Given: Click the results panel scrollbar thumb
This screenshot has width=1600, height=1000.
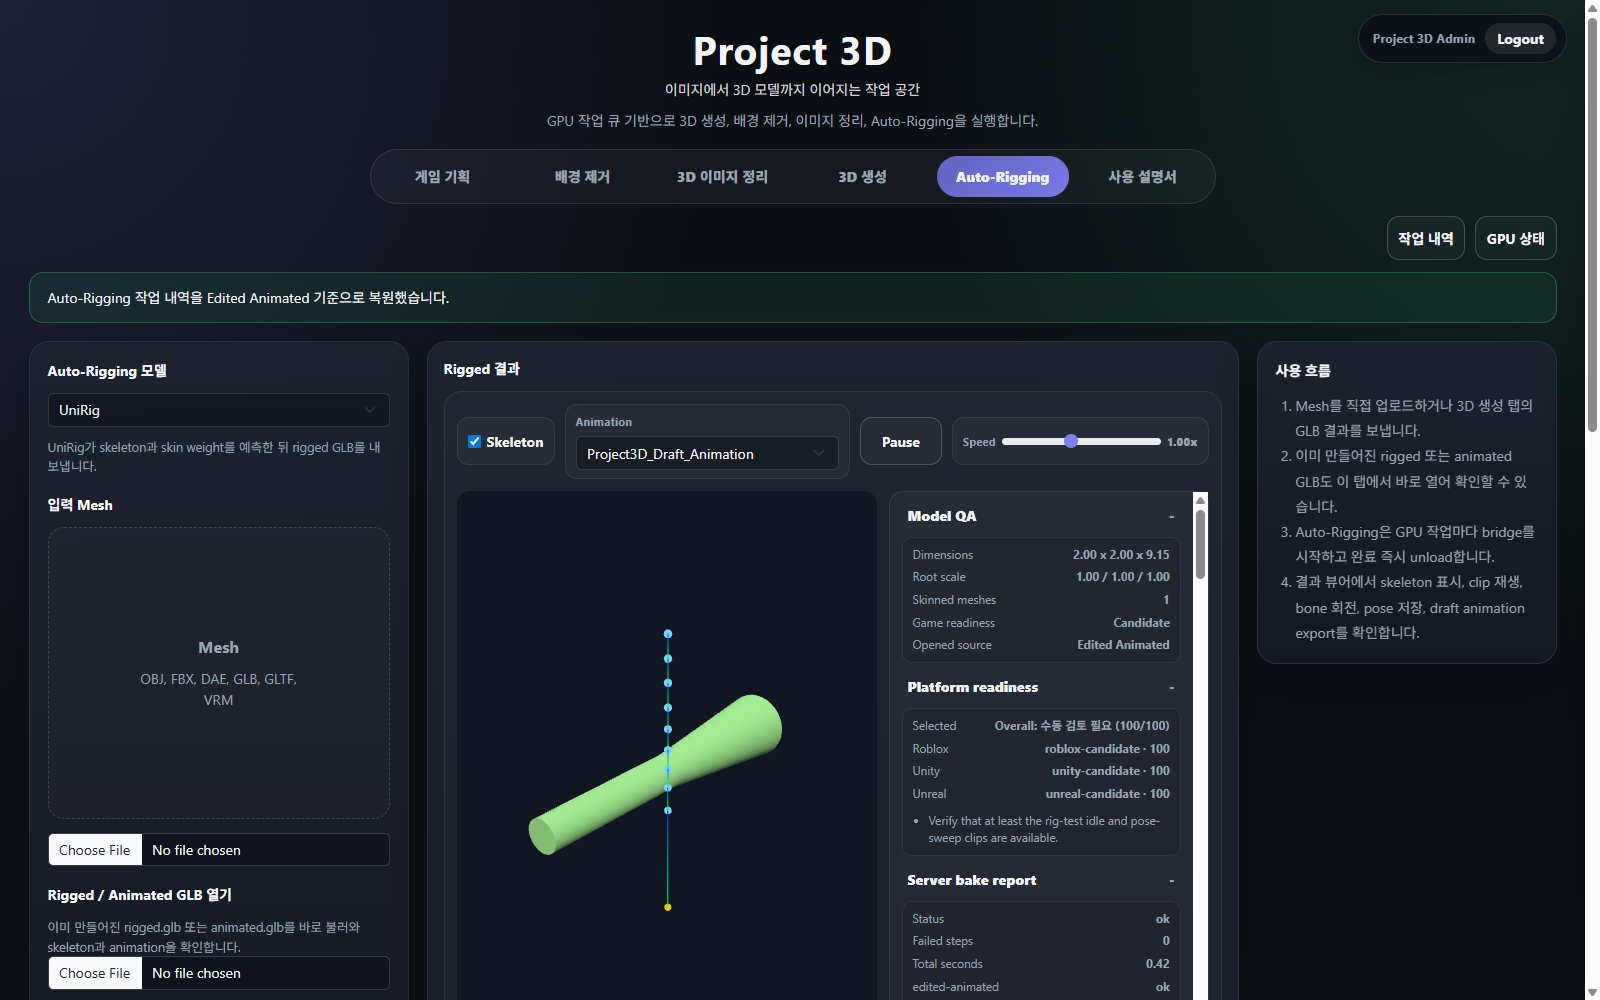Looking at the screenshot, I should 1200,544.
